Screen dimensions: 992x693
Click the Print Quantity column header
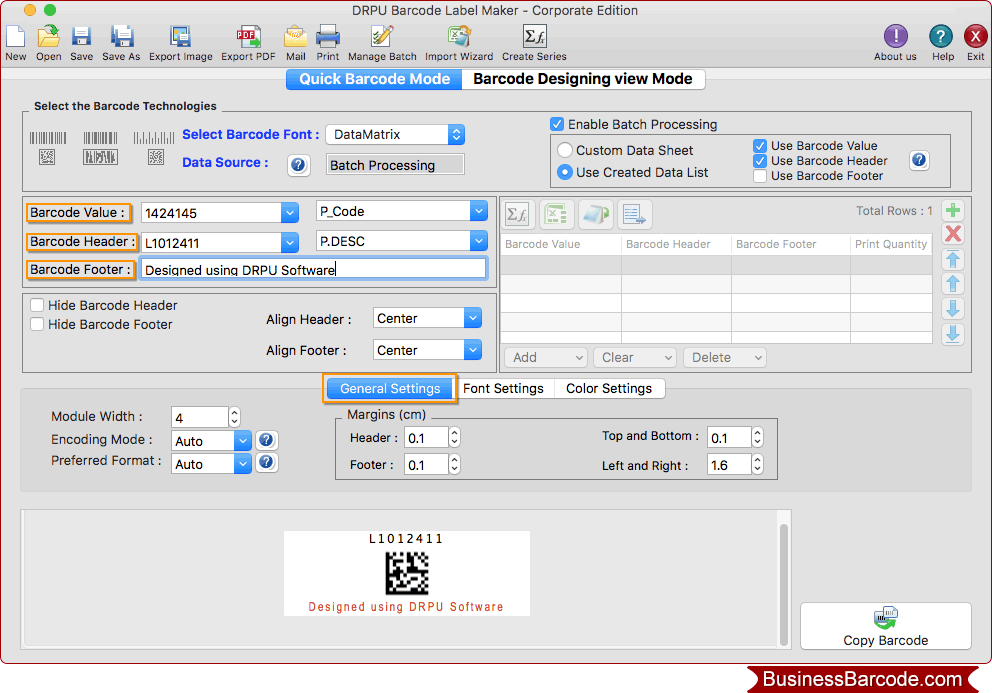(x=891, y=244)
